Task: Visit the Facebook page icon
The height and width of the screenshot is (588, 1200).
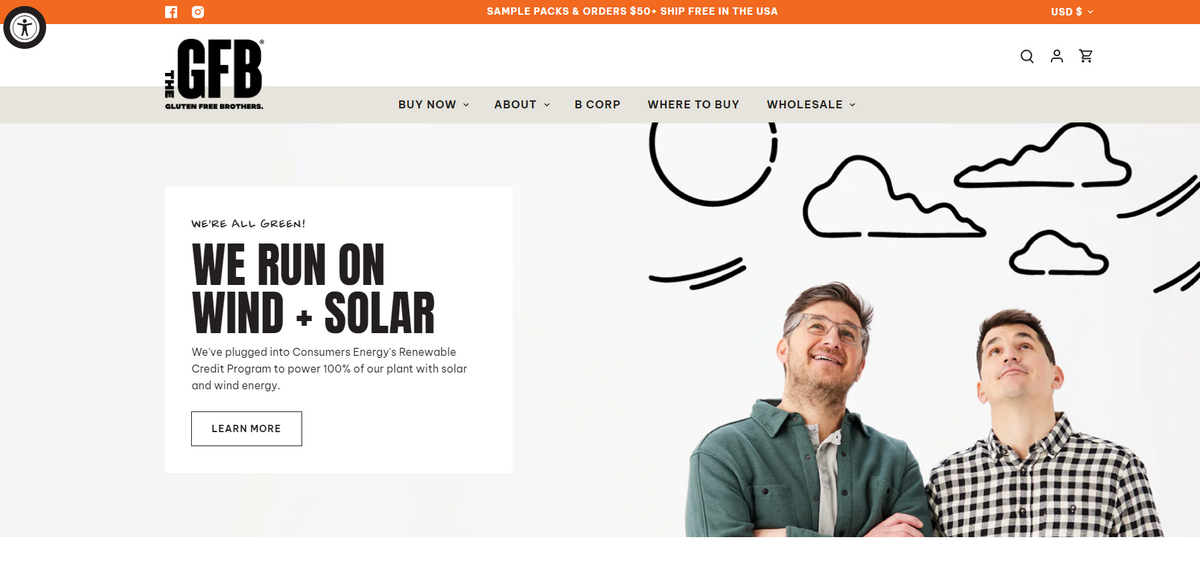Action: point(171,12)
